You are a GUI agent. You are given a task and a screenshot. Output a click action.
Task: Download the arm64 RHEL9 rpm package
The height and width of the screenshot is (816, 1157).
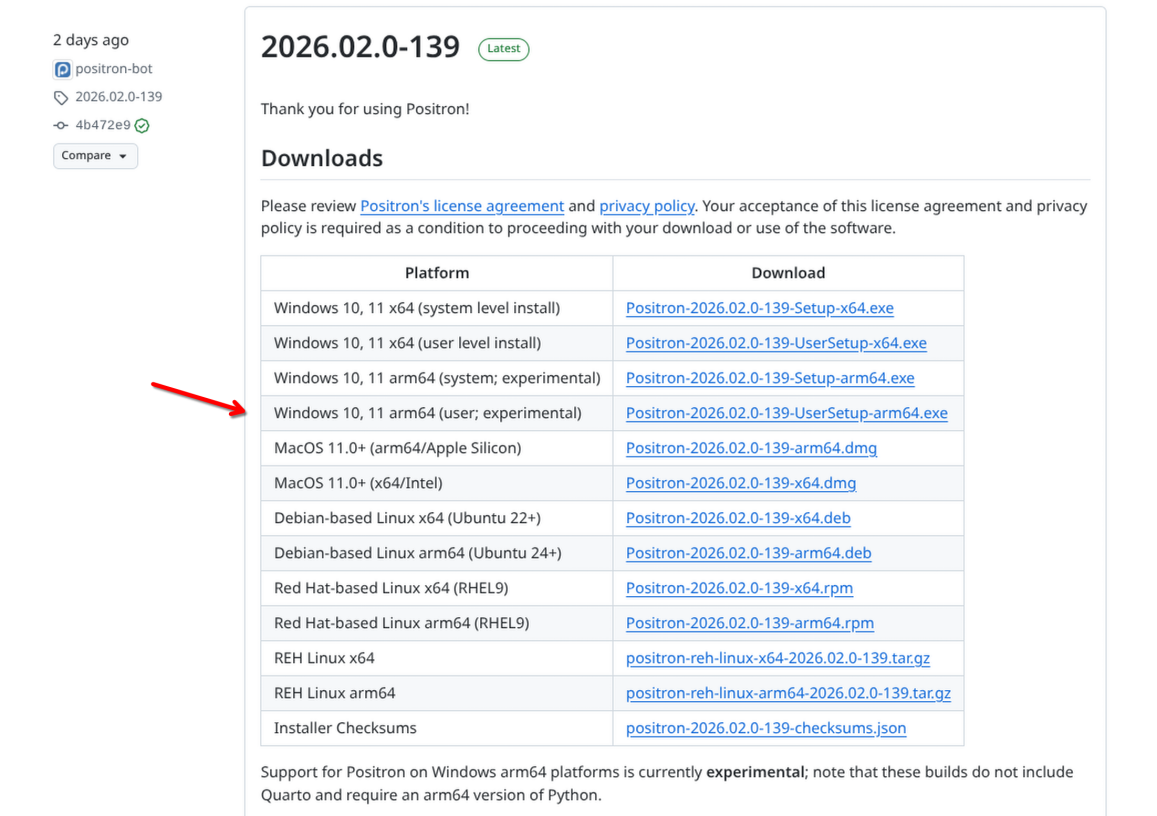pyautogui.click(x=749, y=623)
